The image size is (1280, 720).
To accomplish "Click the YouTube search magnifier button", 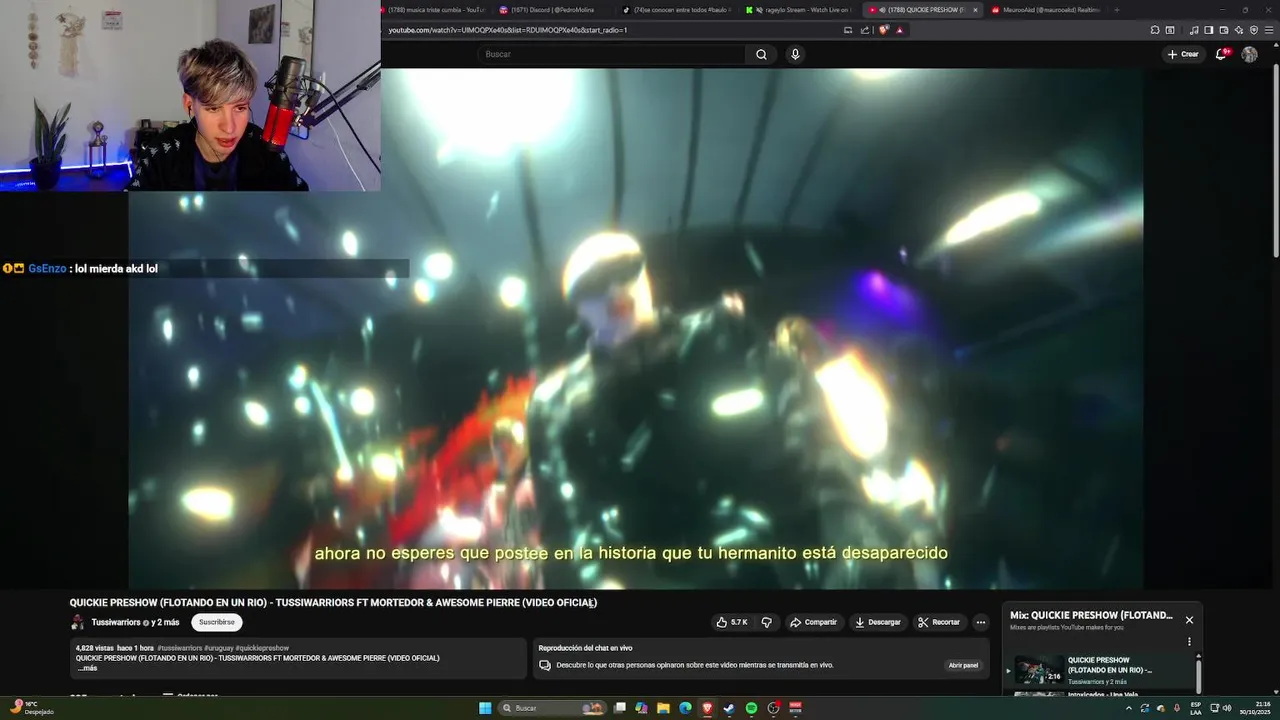I will click(x=761, y=54).
